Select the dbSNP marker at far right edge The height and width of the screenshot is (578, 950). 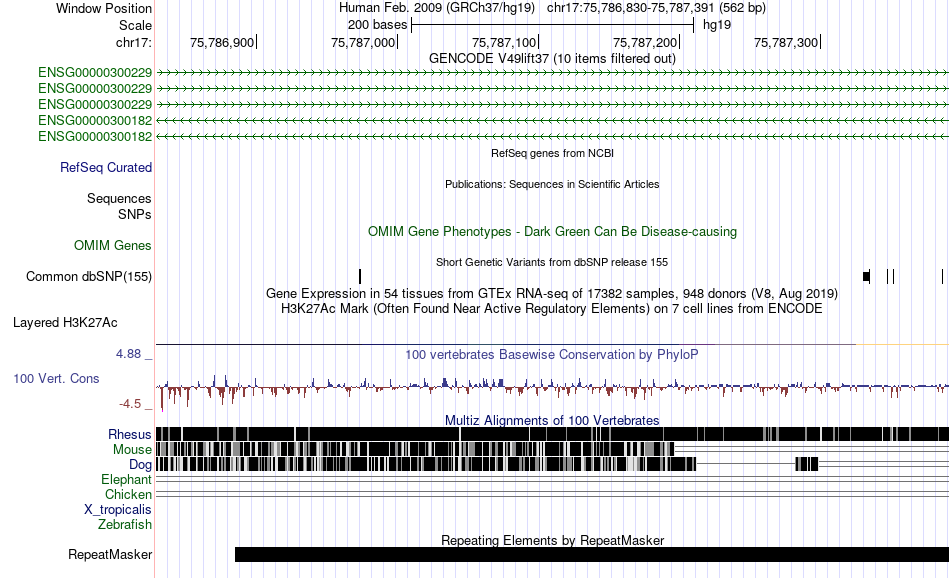(943, 277)
